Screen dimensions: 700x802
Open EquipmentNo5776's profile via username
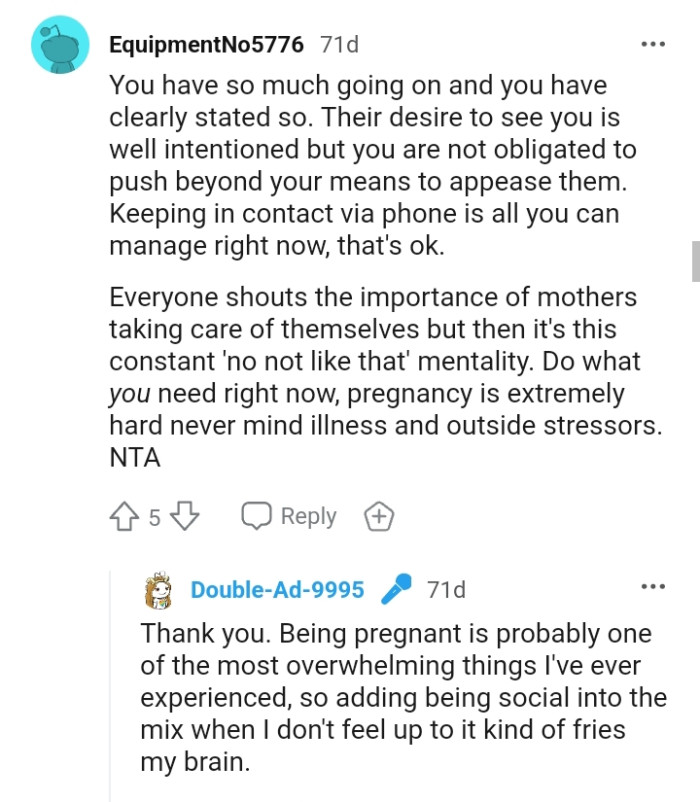point(207,44)
